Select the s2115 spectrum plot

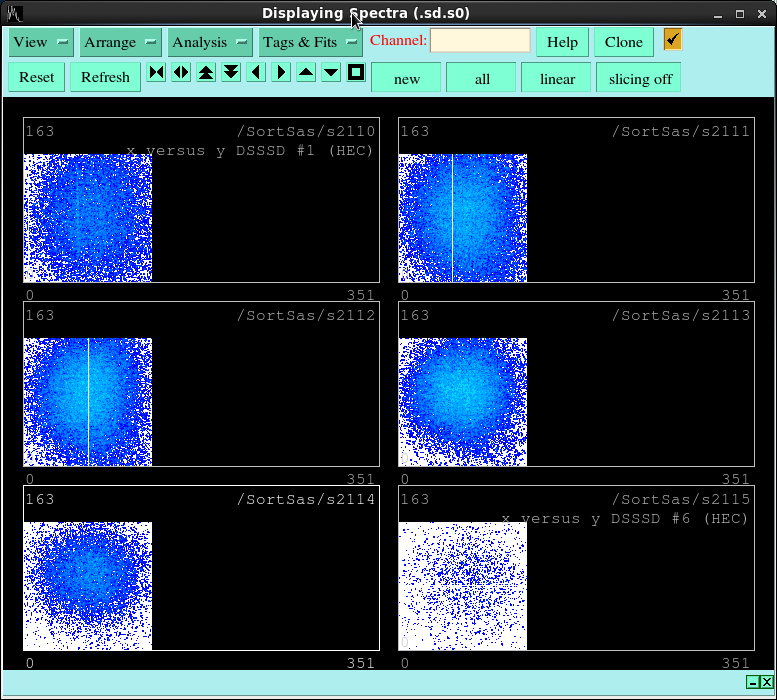click(x=576, y=568)
